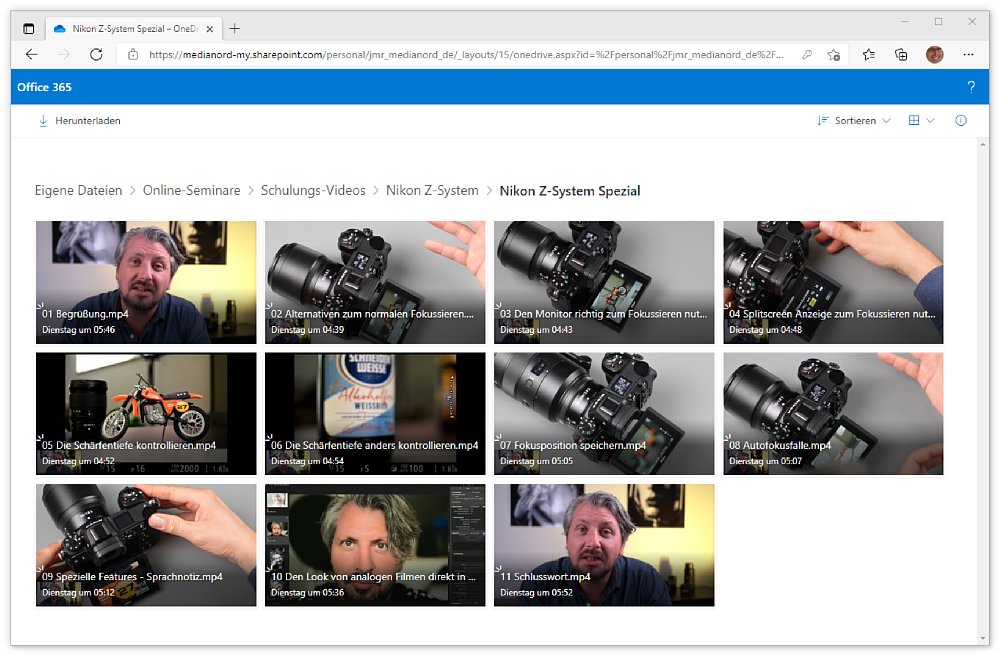Click the Herunterladen download button

[x=80, y=120]
